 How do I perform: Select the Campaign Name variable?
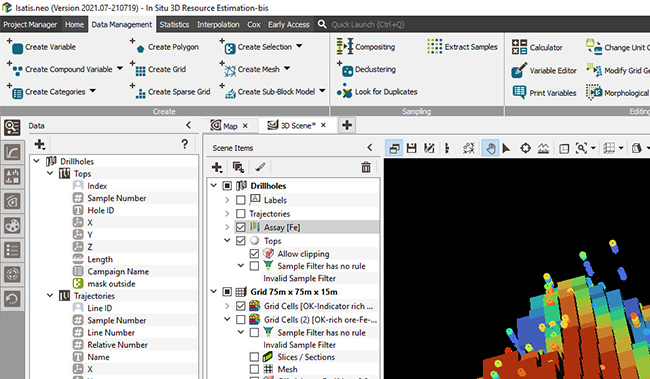click(x=118, y=272)
